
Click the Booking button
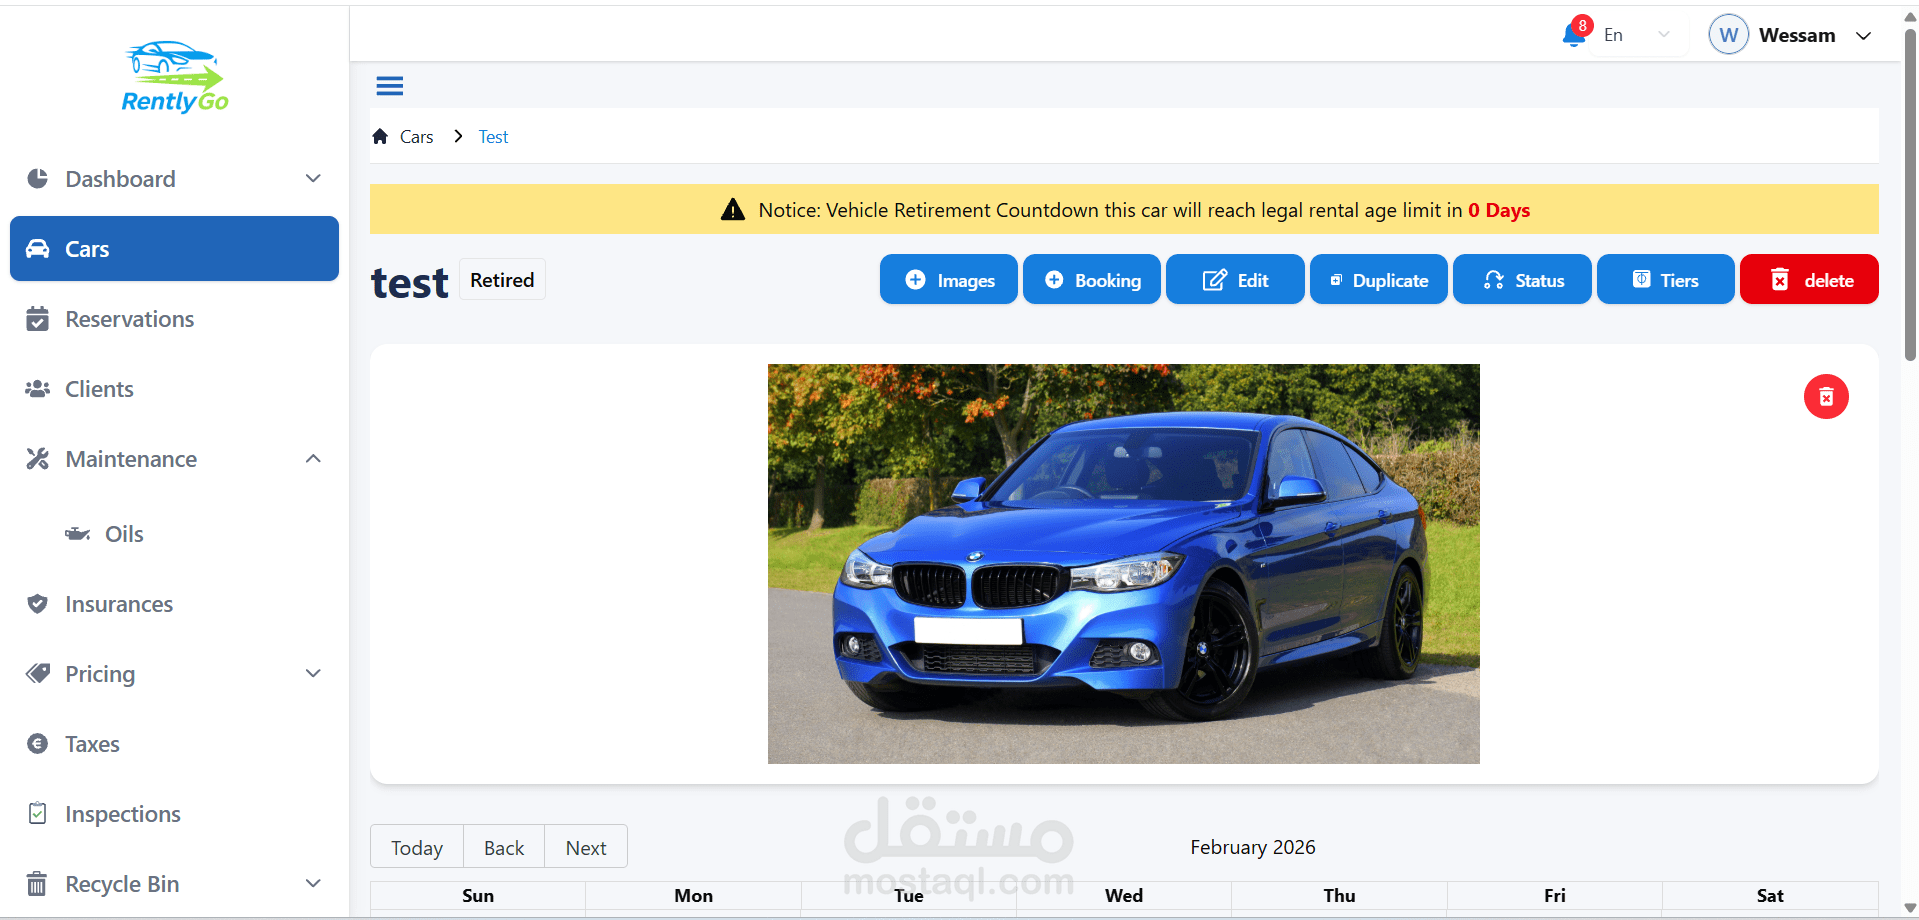pos(1092,280)
